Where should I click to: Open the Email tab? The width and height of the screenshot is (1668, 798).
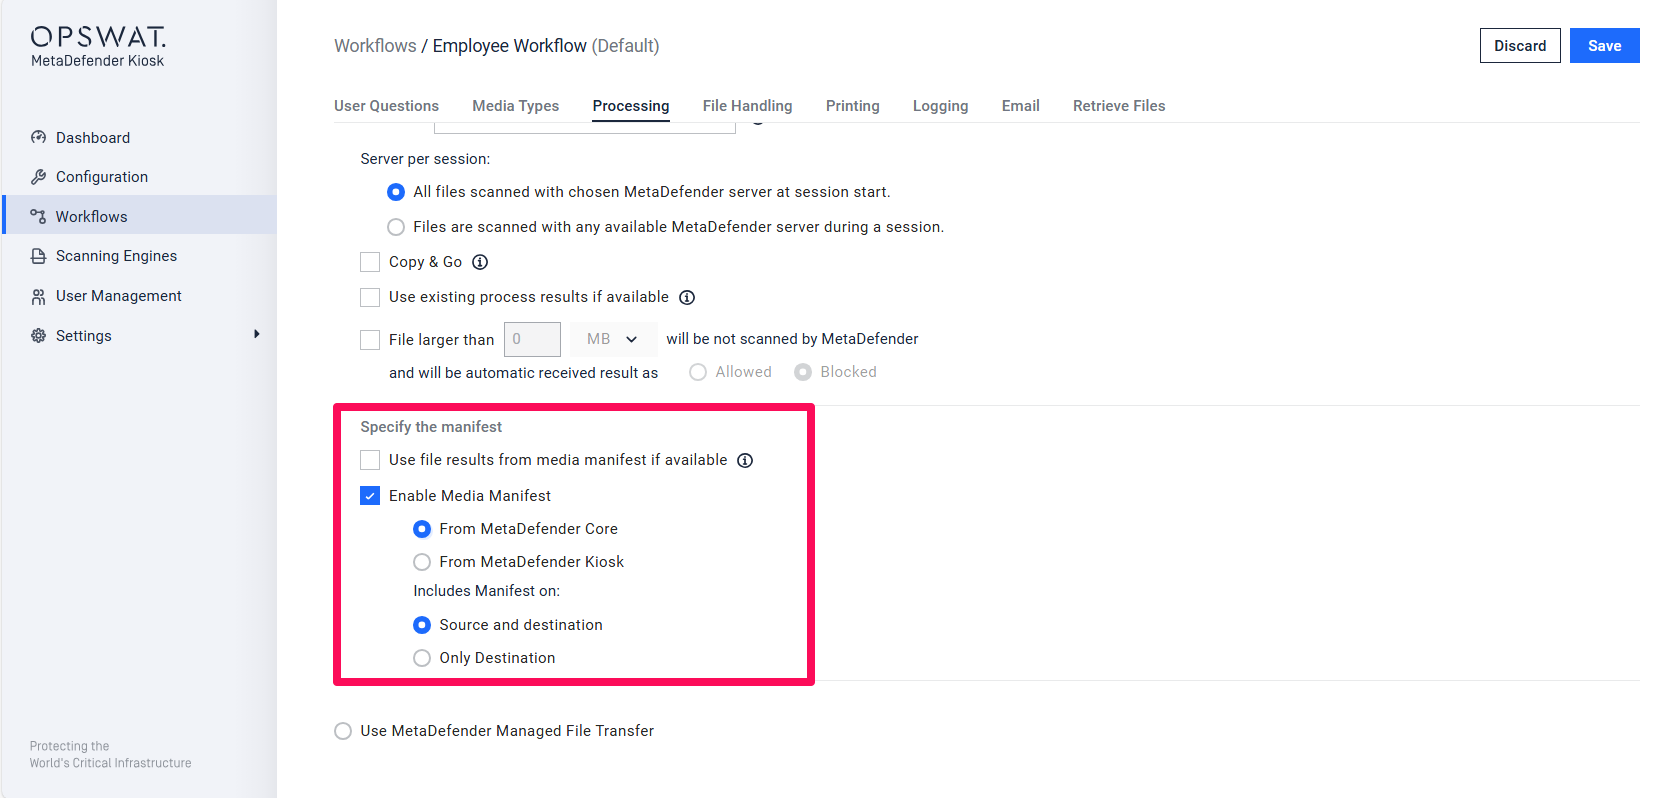pyautogui.click(x=1021, y=106)
